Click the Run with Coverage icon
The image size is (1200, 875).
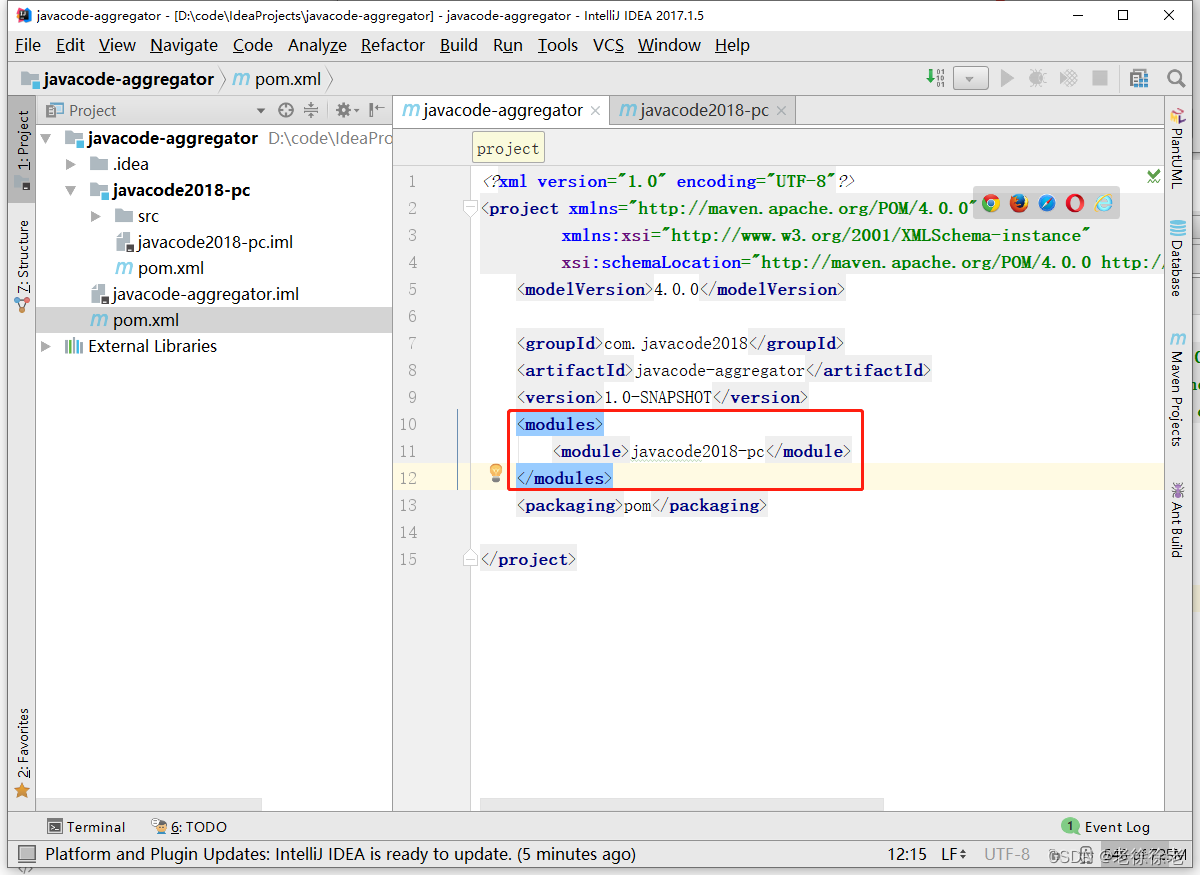(x=1068, y=78)
